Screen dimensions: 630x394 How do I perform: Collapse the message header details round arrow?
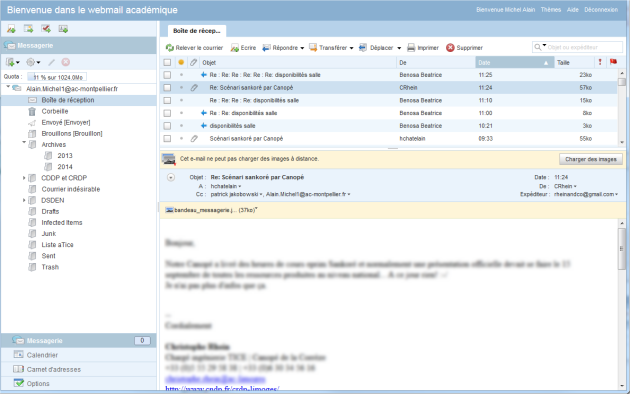click(x=171, y=177)
